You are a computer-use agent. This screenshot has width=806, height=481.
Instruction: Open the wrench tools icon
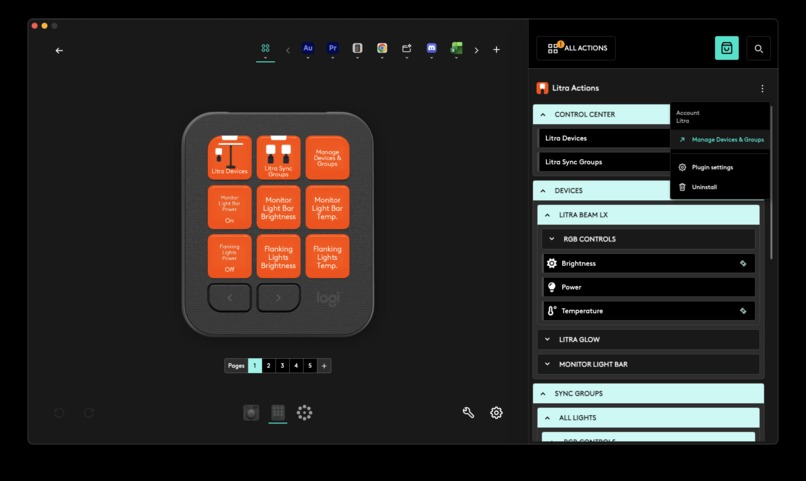coord(468,412)
